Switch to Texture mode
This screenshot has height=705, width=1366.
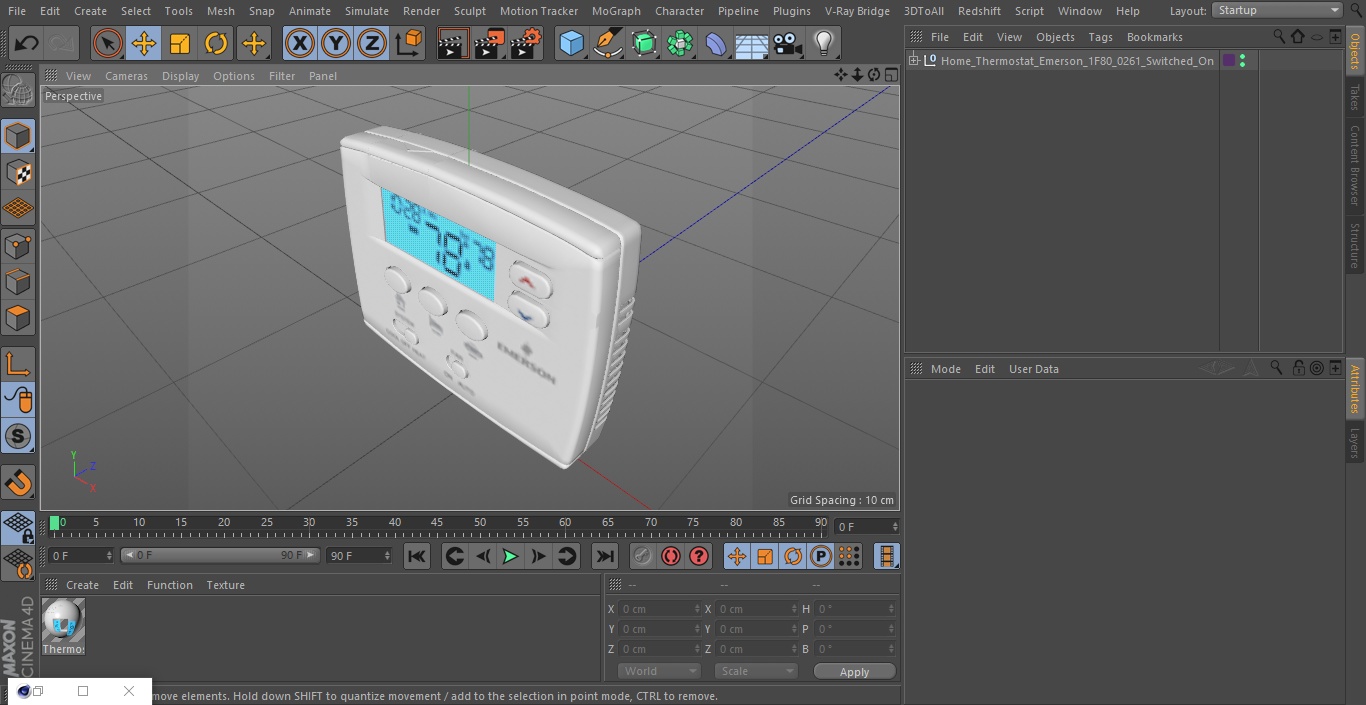18,172
